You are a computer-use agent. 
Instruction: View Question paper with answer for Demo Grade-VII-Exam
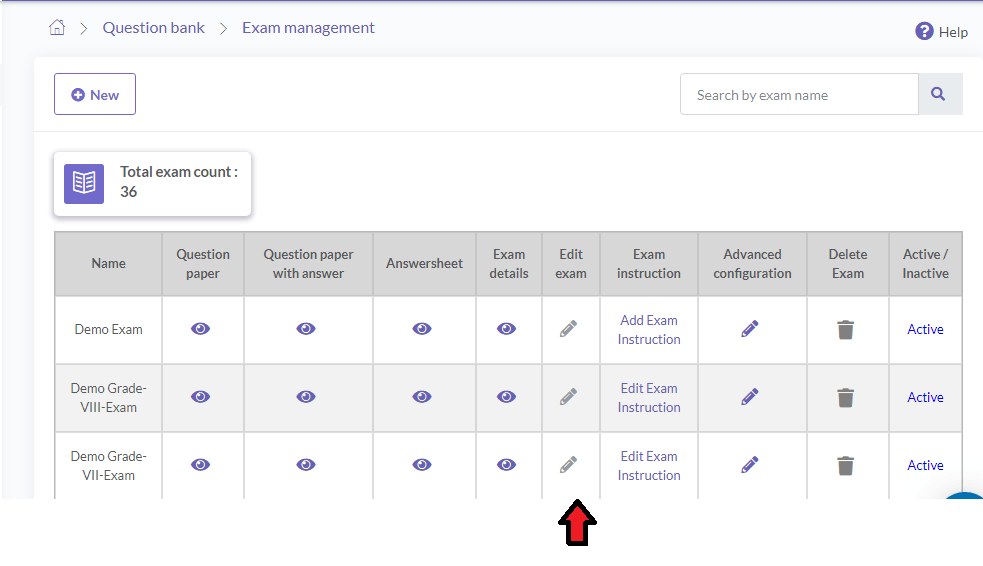306,464
